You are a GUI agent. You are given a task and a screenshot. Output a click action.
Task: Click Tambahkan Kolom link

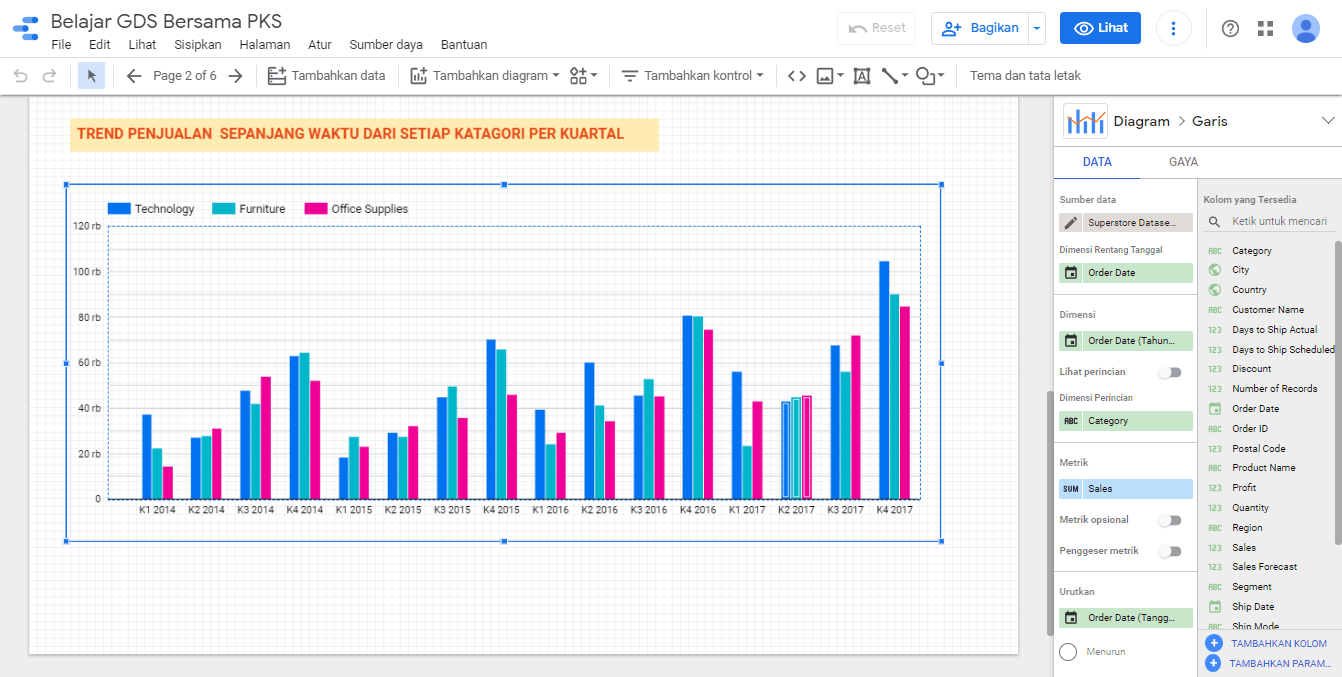click(x=1279, y=644)
